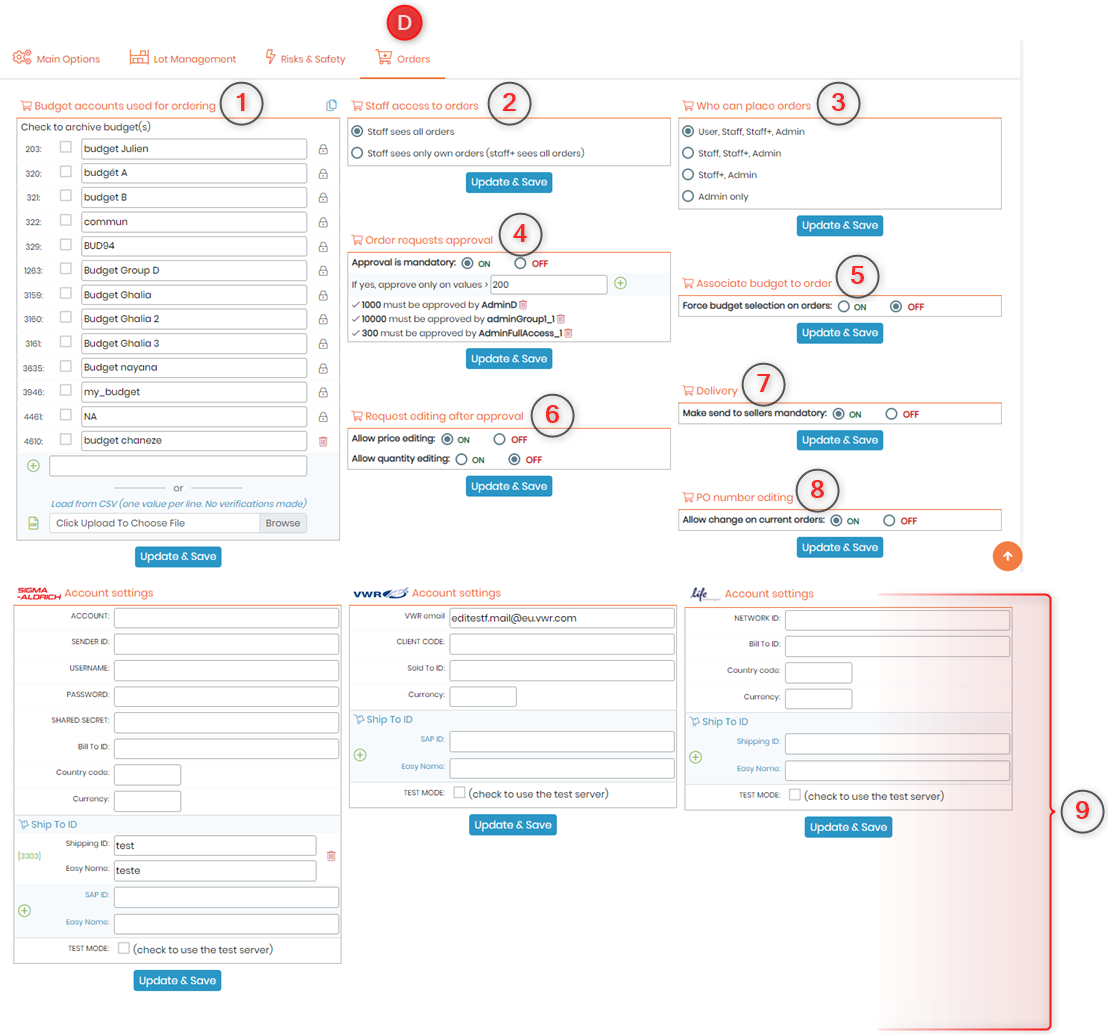The image size is (1108, 1034).
Task: Delete budget chaneze with trash icon
Action: pos(323,441)
